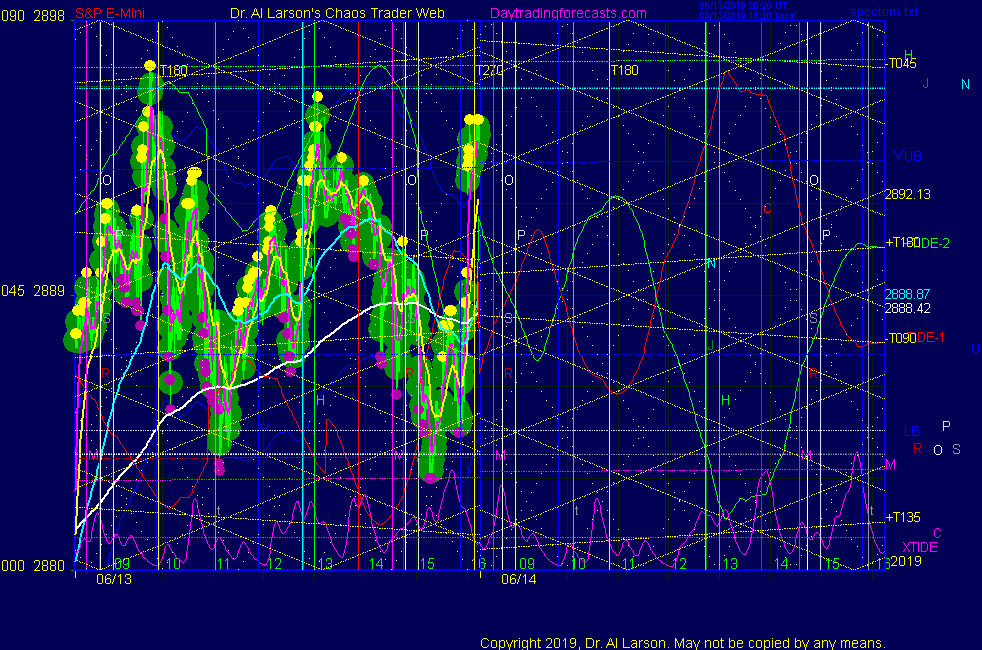982x650 pixels.
Task: Click the Daytradingforecasts.com link text
Action: pos(567,13)
